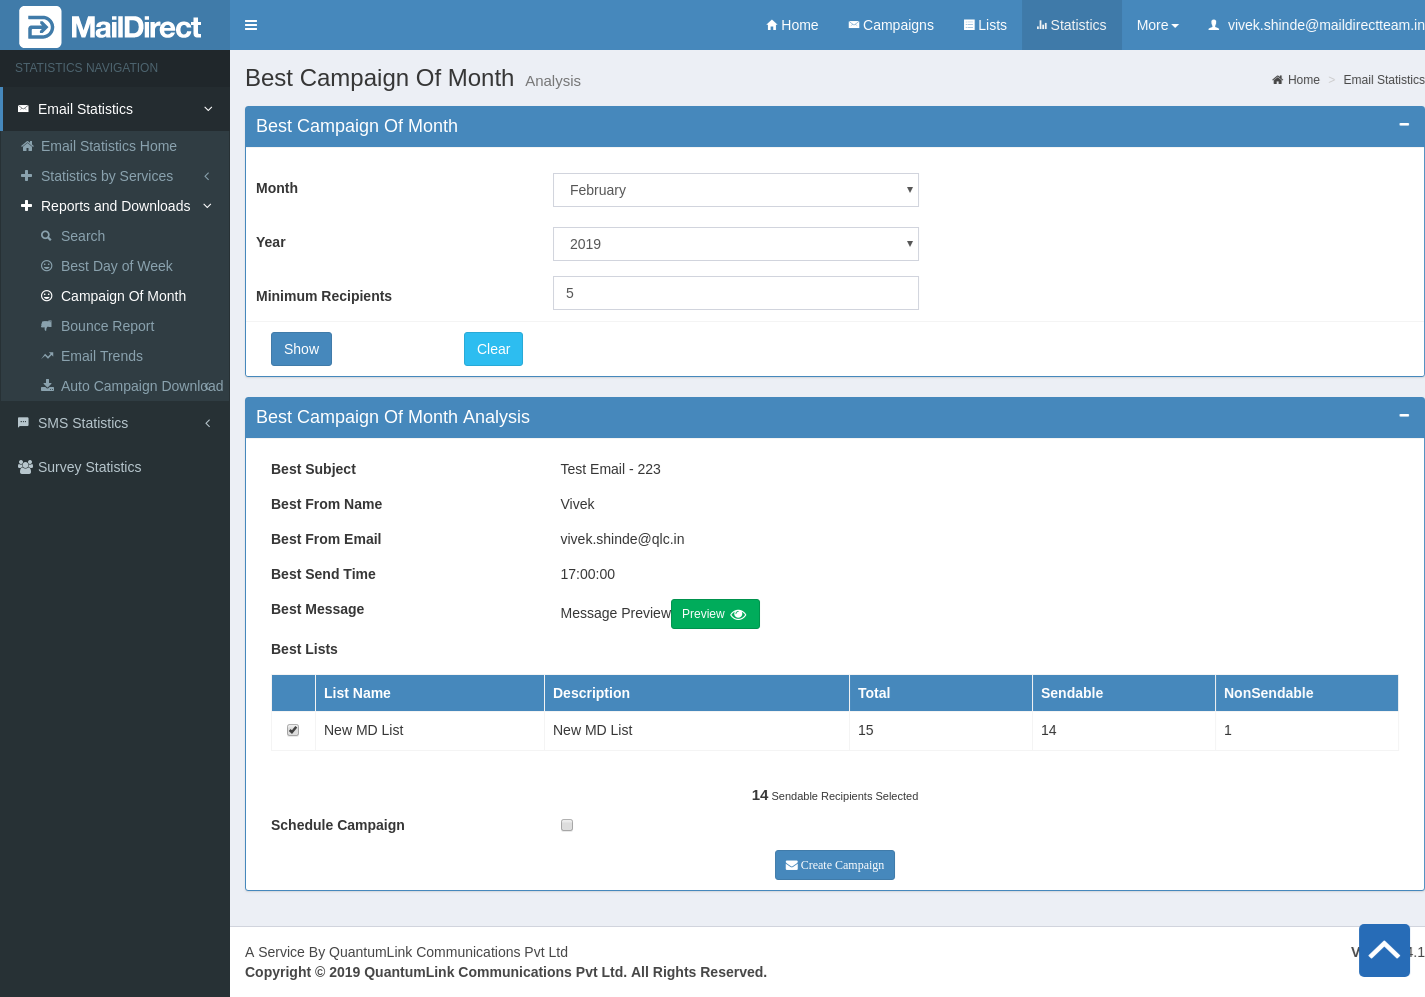
Task: Click the Bounce Report sidebar icon
Action: pos(47,326)
